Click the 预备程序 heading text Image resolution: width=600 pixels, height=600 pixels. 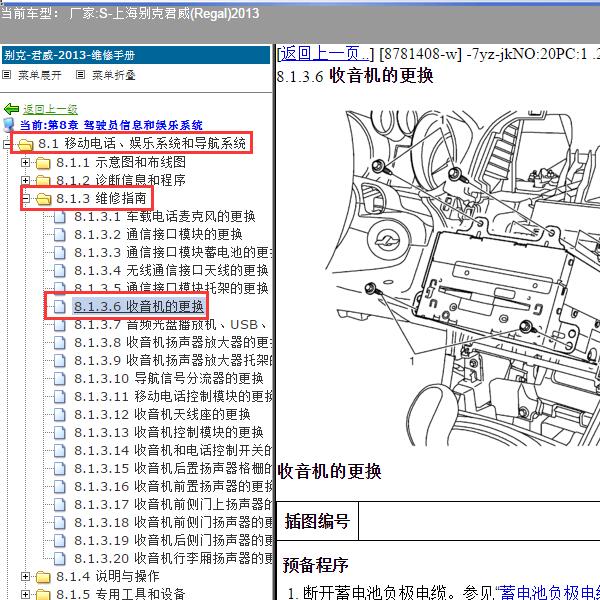click(x=315, y=565)
